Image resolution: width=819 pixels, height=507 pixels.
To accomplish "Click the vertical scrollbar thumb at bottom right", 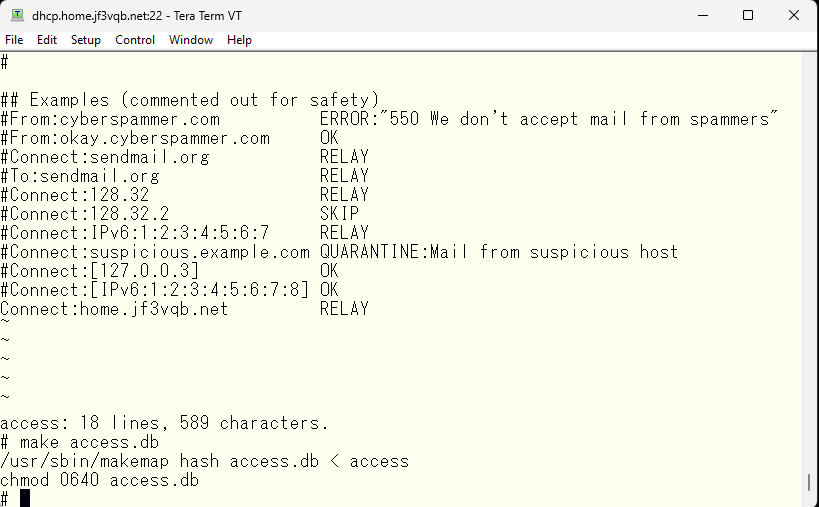I will tap(809, 482).
